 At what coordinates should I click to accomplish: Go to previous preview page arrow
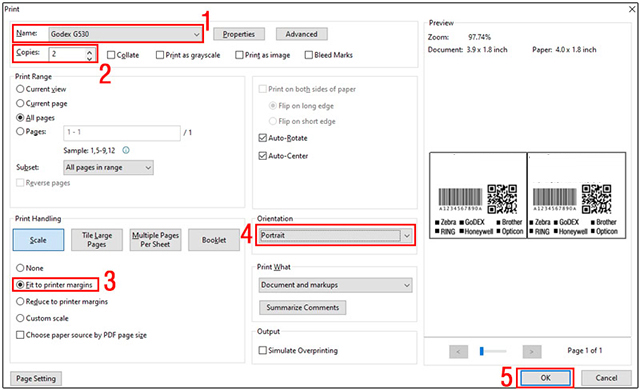tap(458, 351)
